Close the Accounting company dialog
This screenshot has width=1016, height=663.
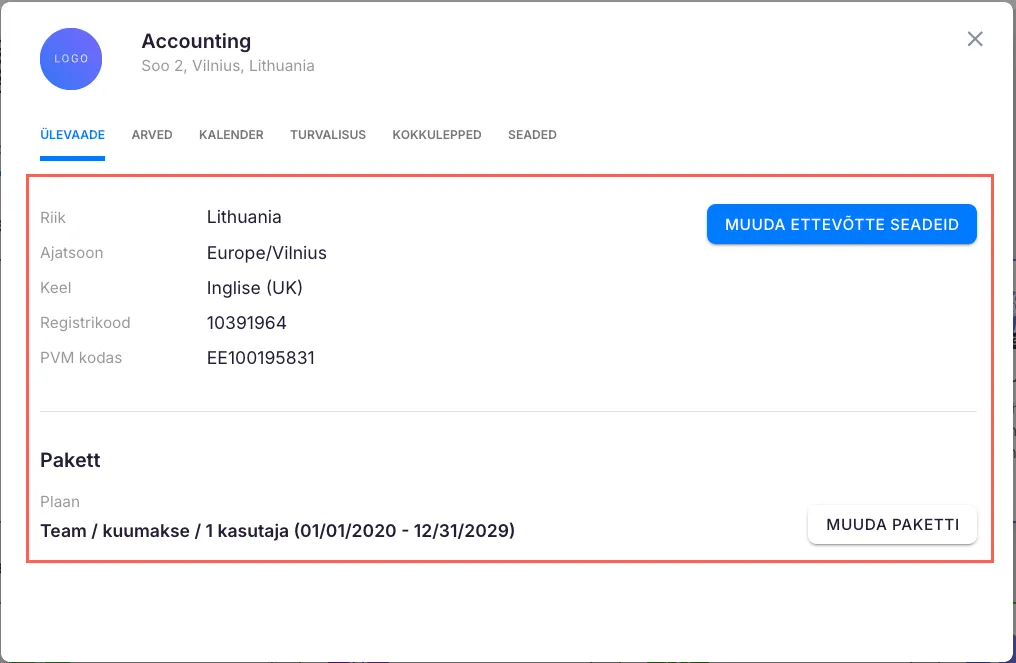pyautogui.click(x=975, y=39)
